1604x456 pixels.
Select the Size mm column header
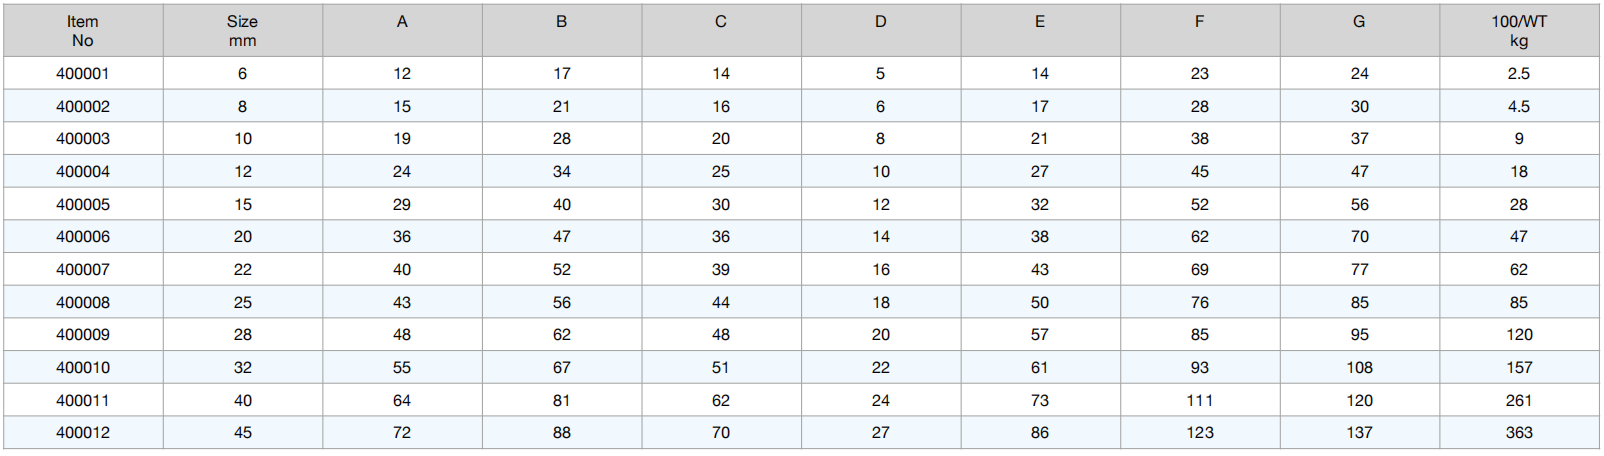(x=242, y=31)
